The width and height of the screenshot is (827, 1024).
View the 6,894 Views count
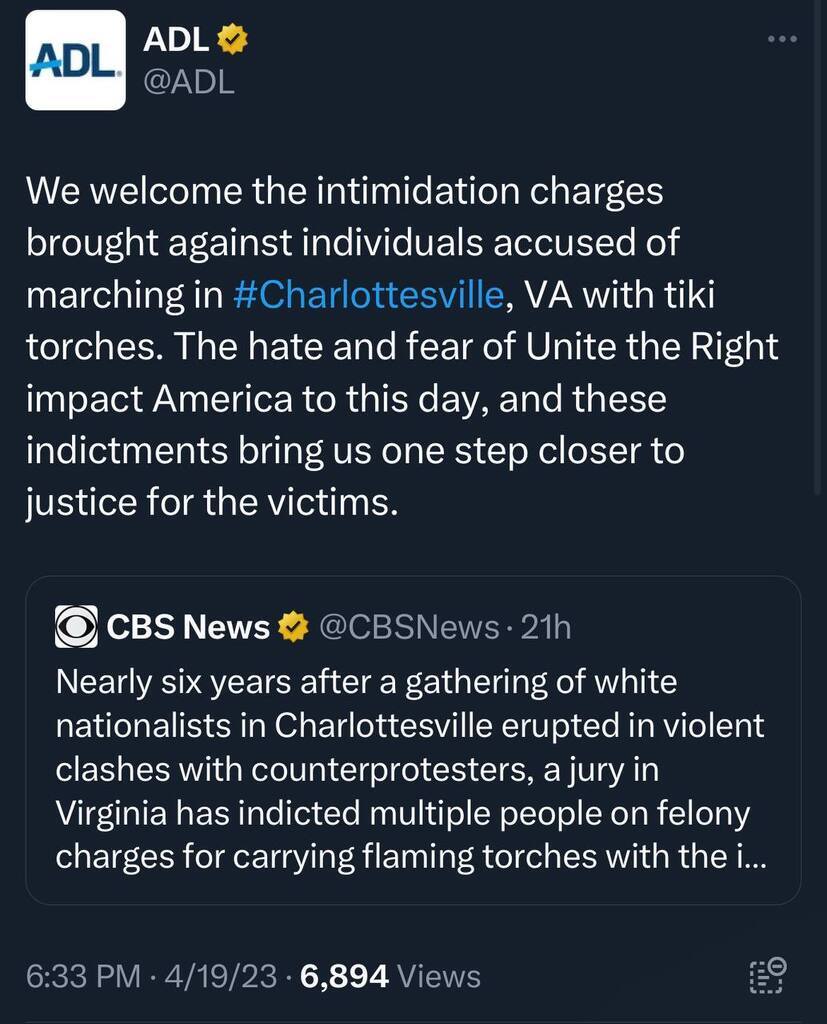(x=342, y=976)
